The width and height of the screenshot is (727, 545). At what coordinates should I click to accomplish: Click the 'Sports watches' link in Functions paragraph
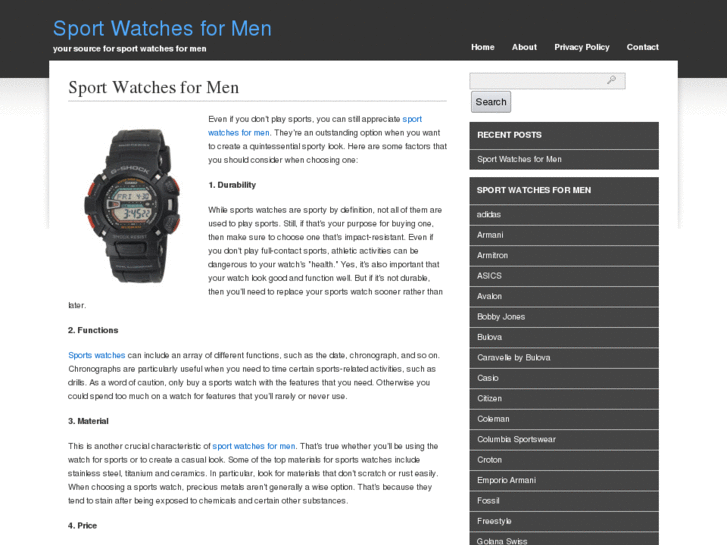[96, 355]
